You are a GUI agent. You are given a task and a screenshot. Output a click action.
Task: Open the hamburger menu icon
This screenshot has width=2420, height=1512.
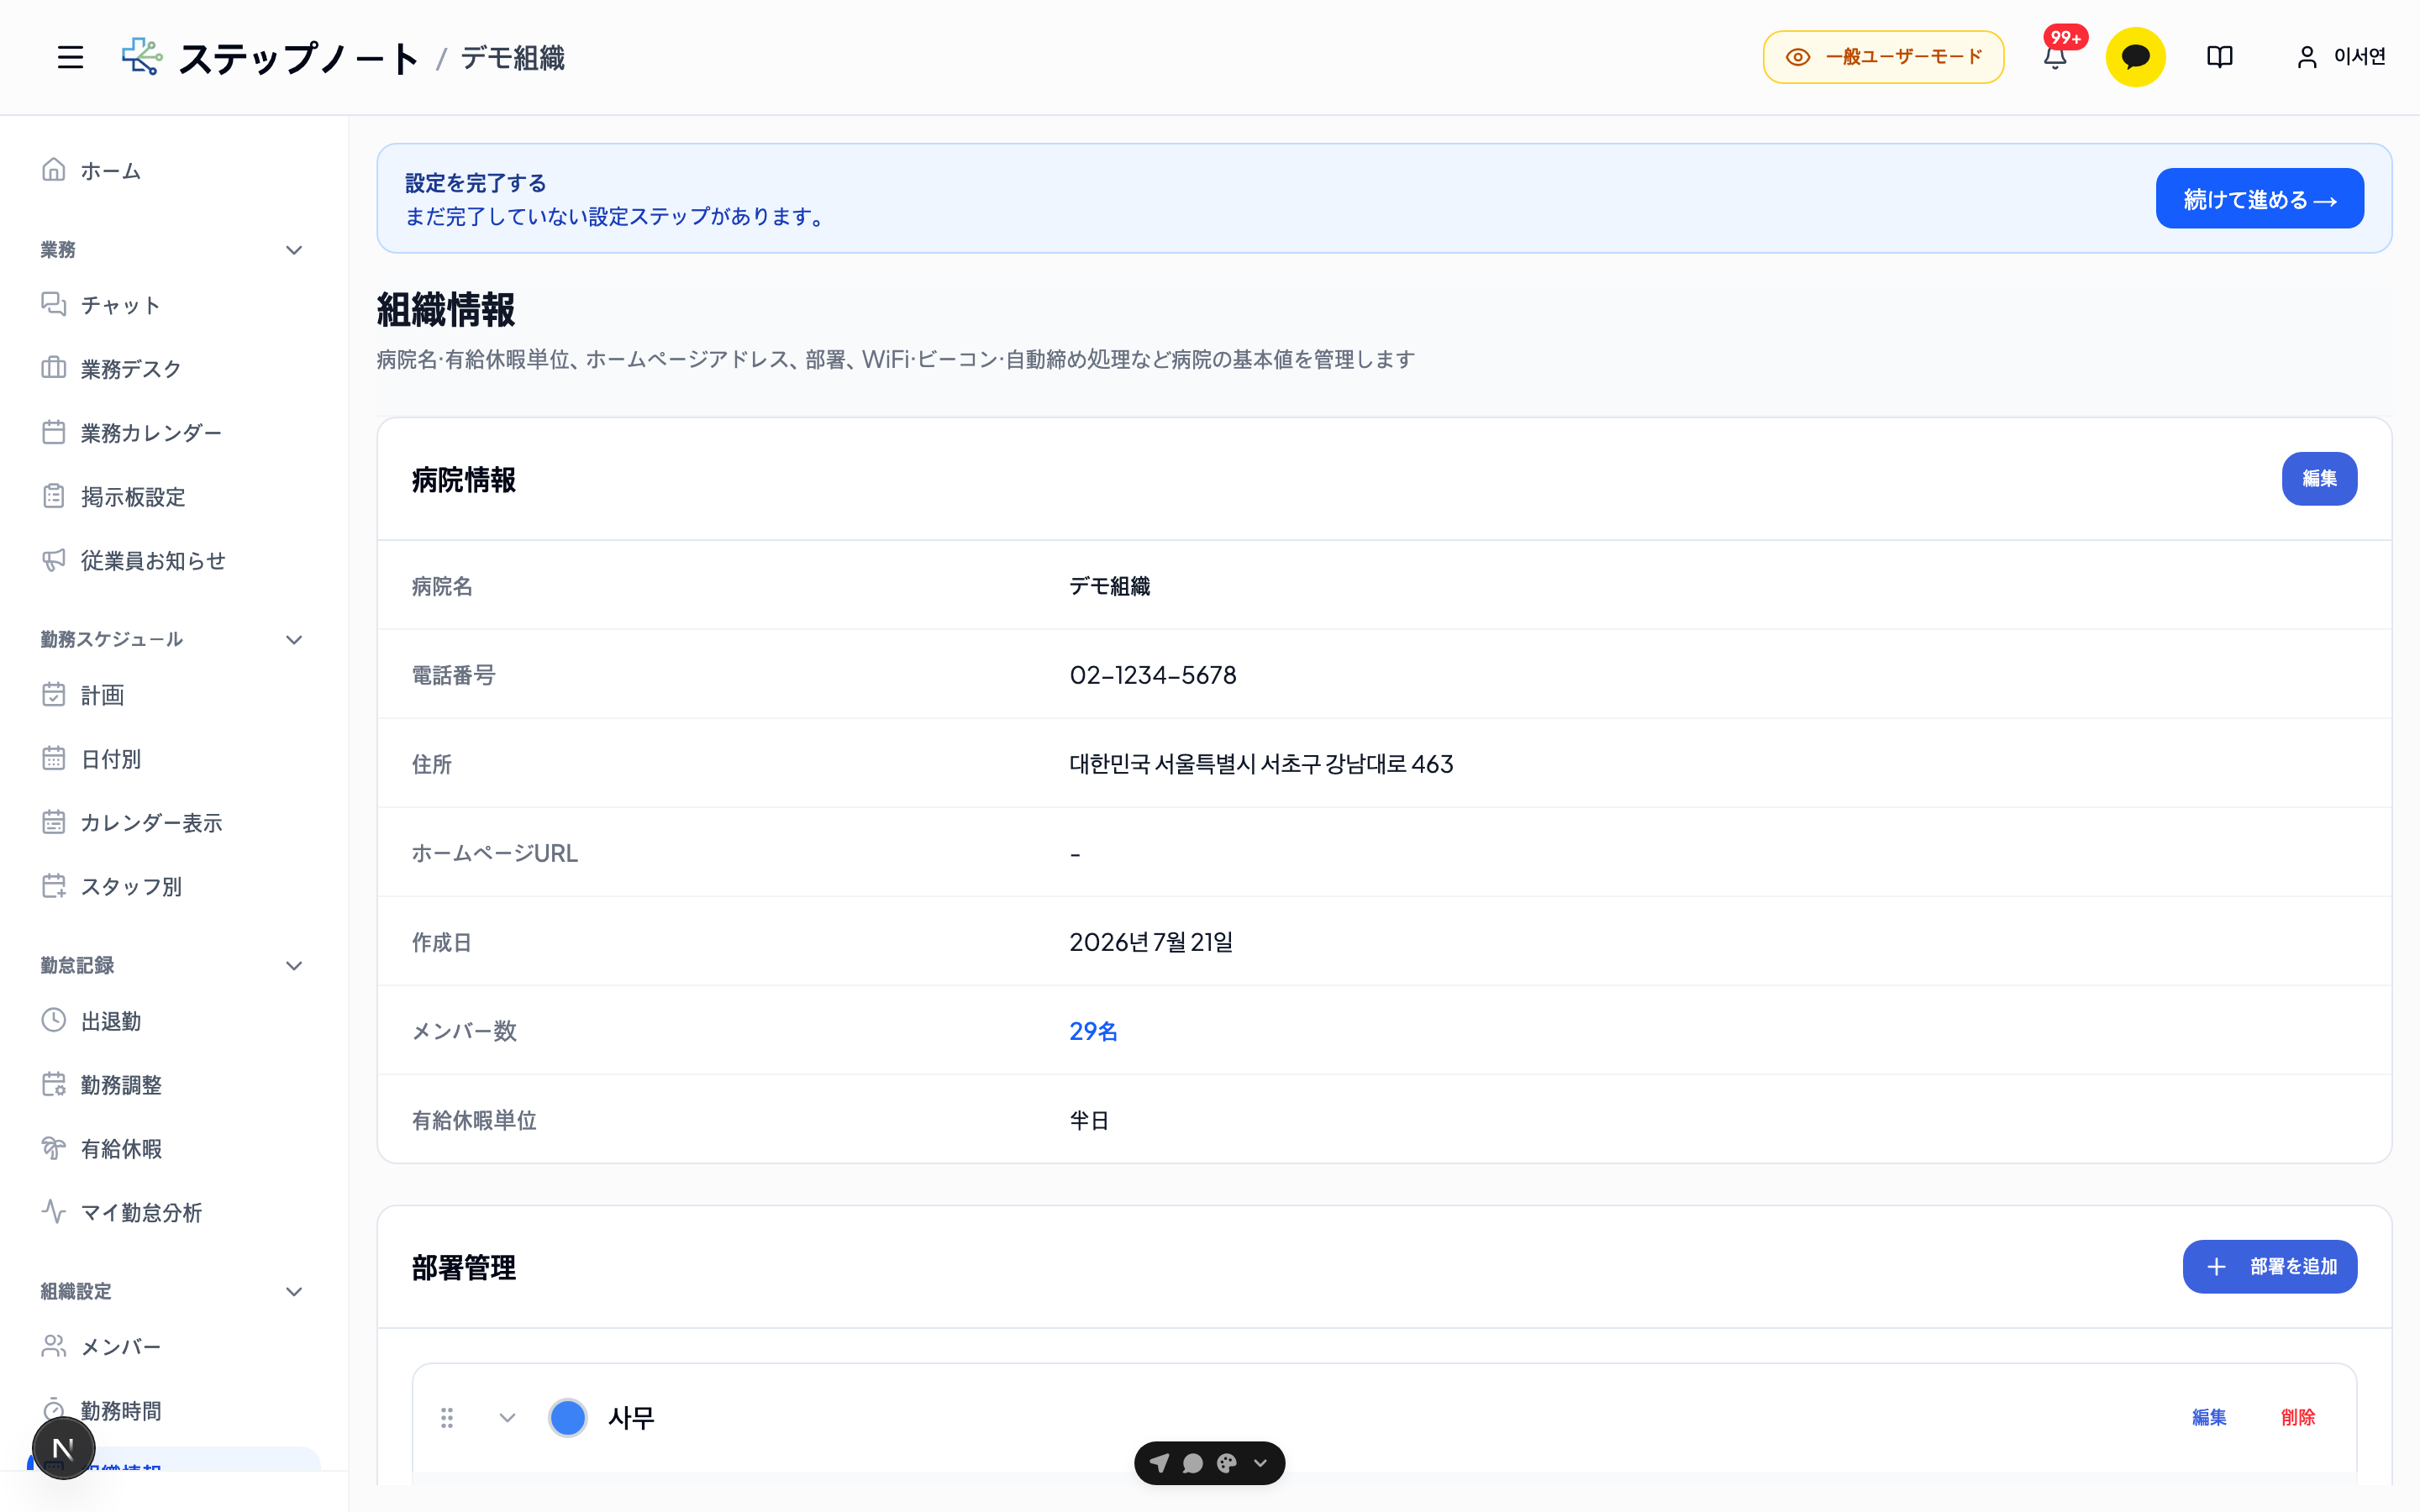(70, 57)
